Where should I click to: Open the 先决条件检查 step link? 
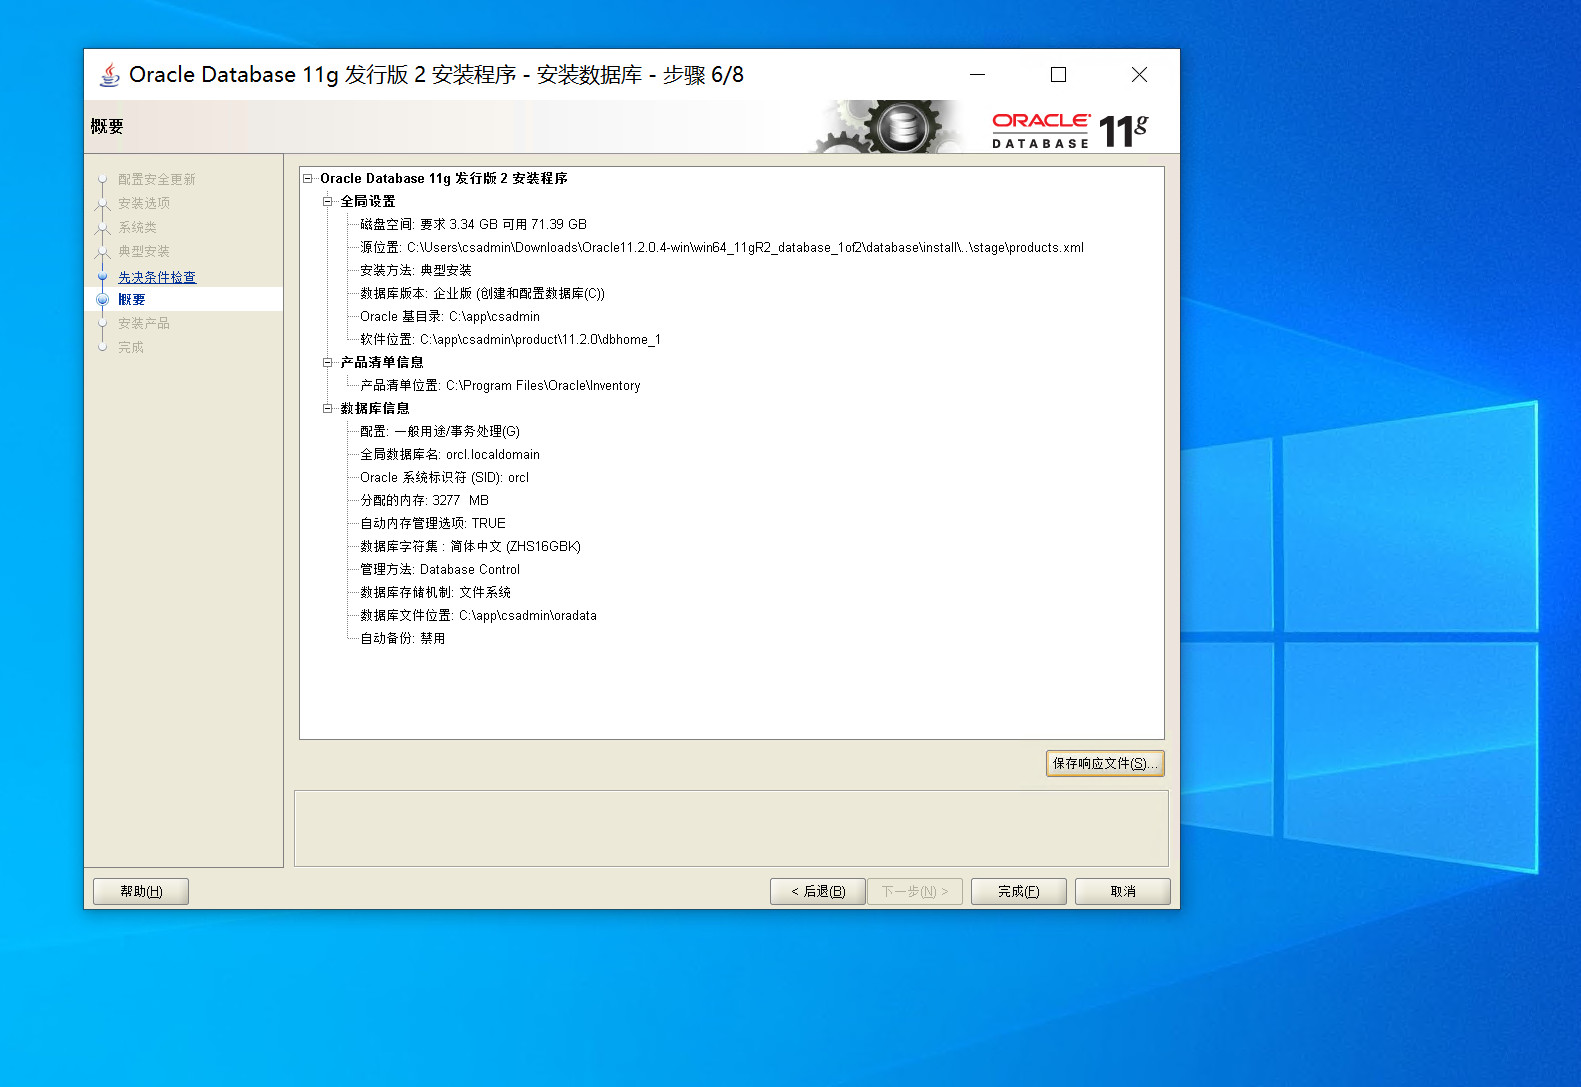[x=157, y=277]
